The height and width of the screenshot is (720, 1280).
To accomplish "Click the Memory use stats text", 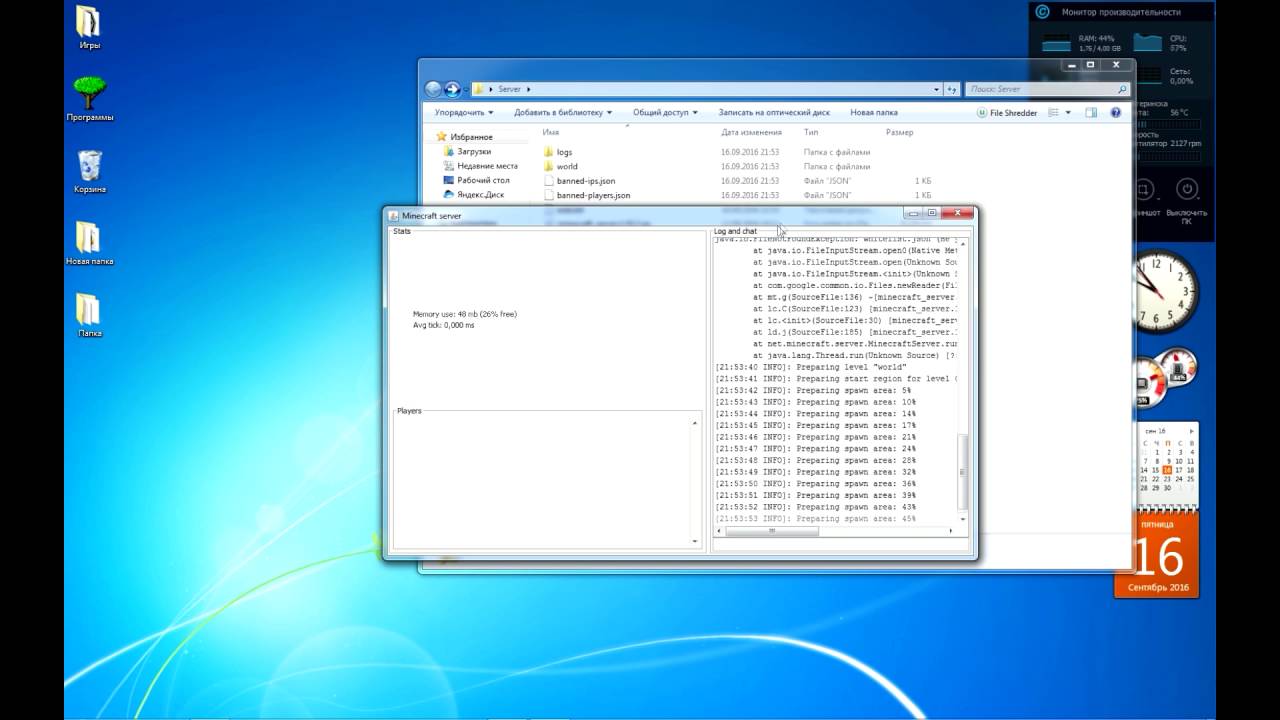I will click(464, 314).
